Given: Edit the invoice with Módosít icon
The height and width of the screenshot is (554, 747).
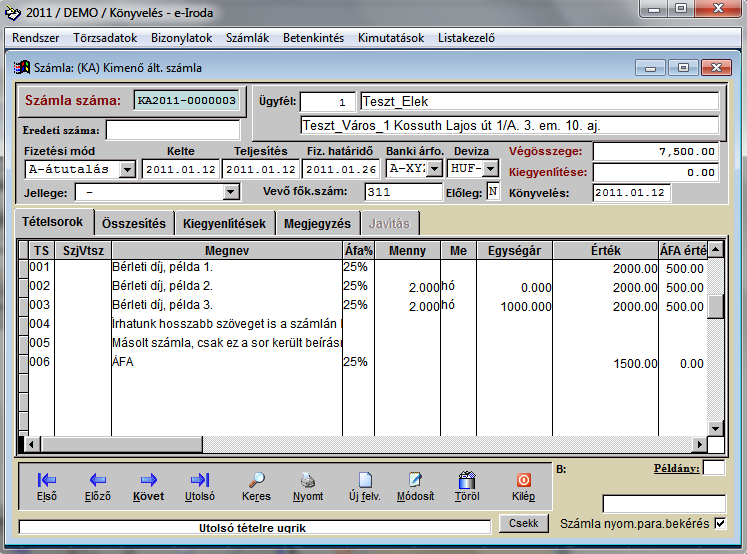Looking at the screenshot, I should pos(415,480).
